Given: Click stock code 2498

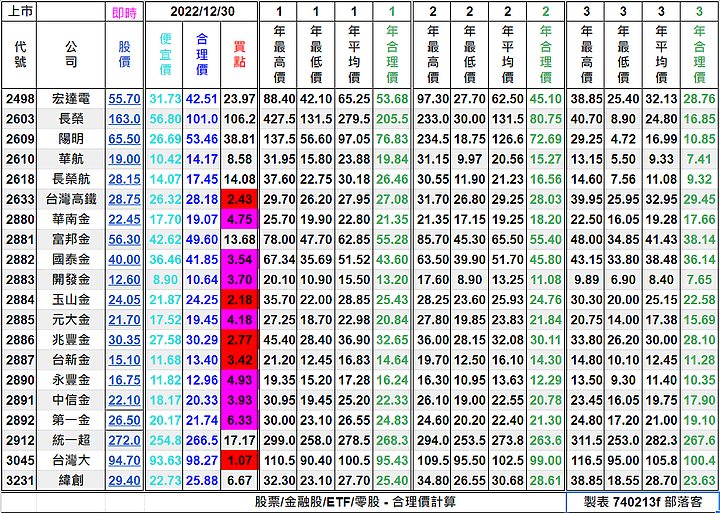Looking at the screenshot, I should coord(20,99).
